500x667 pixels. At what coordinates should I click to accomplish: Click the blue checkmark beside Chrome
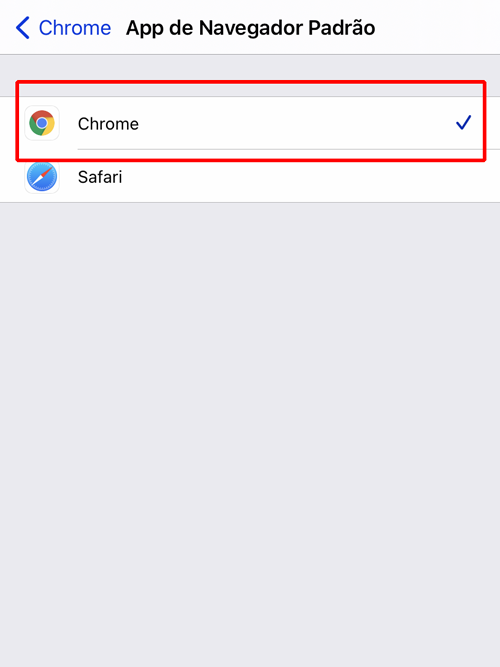click(463, 123)
